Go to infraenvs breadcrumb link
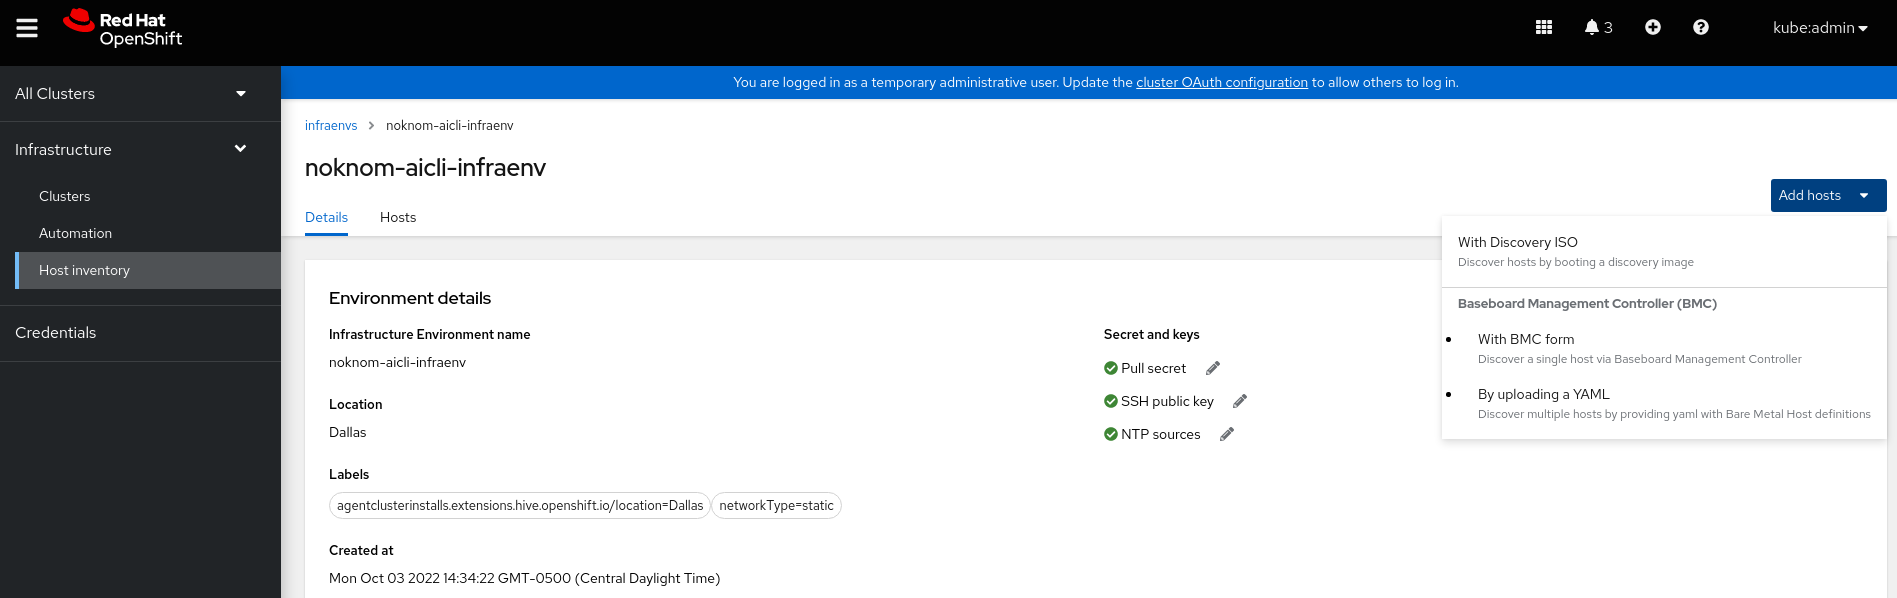 pos(331,126)
